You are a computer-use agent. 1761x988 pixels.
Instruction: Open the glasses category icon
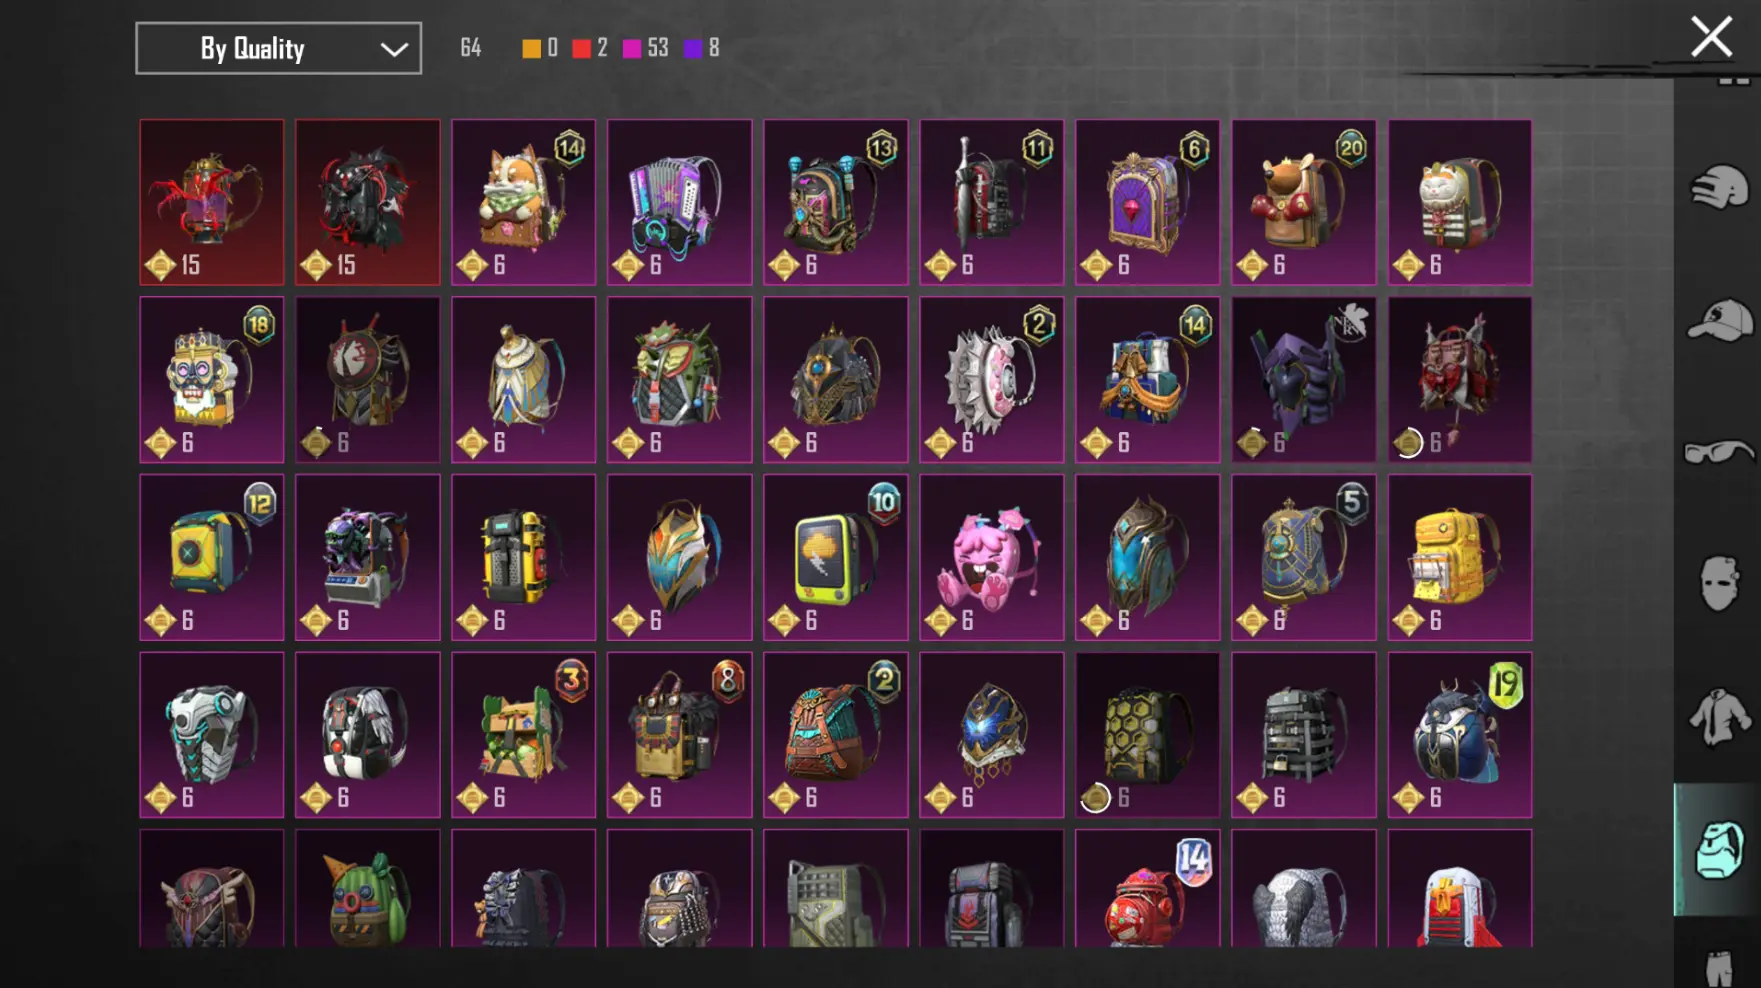(x=1719, y=452)
